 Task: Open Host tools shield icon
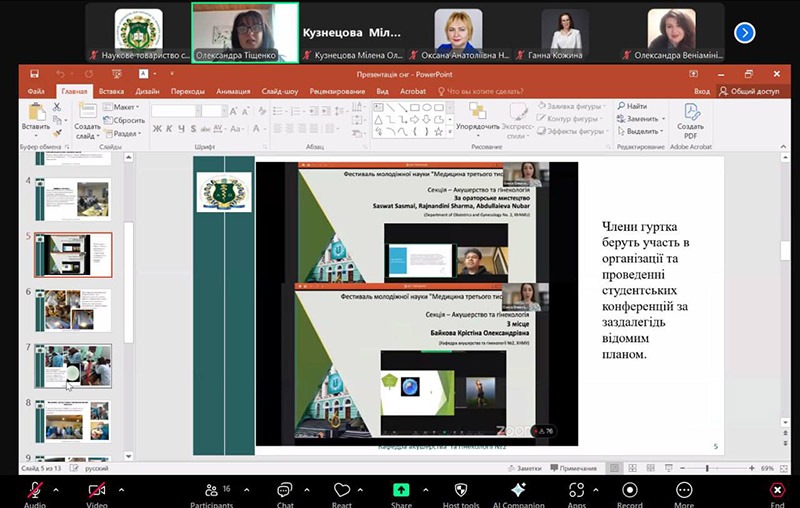[460, 490]
